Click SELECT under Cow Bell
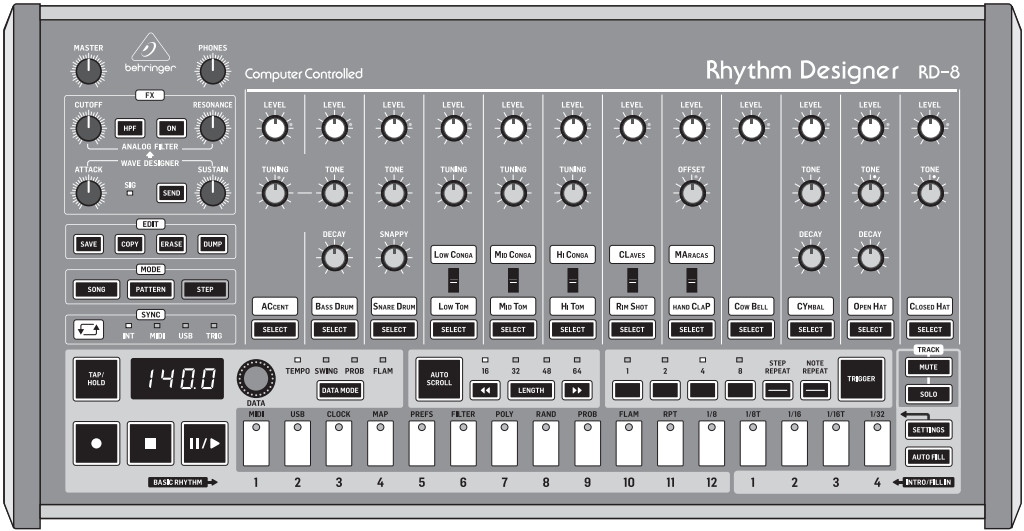1024x531 pixels. tap(751, 330)
